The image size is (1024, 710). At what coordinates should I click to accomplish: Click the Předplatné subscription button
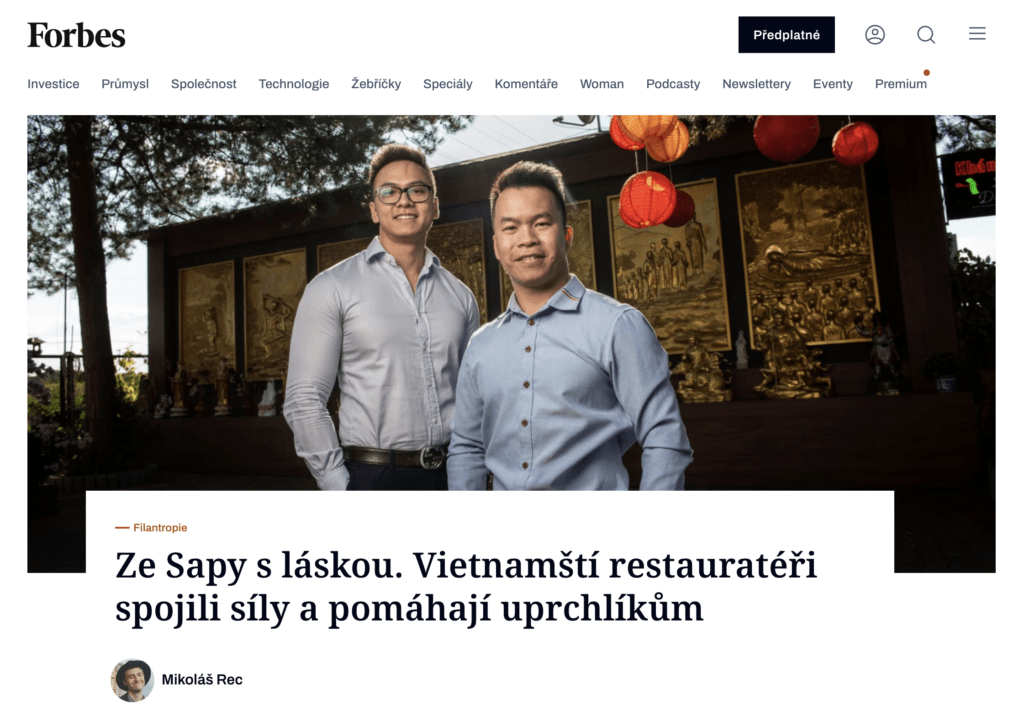pyautogui.click(x=786, y=35)
